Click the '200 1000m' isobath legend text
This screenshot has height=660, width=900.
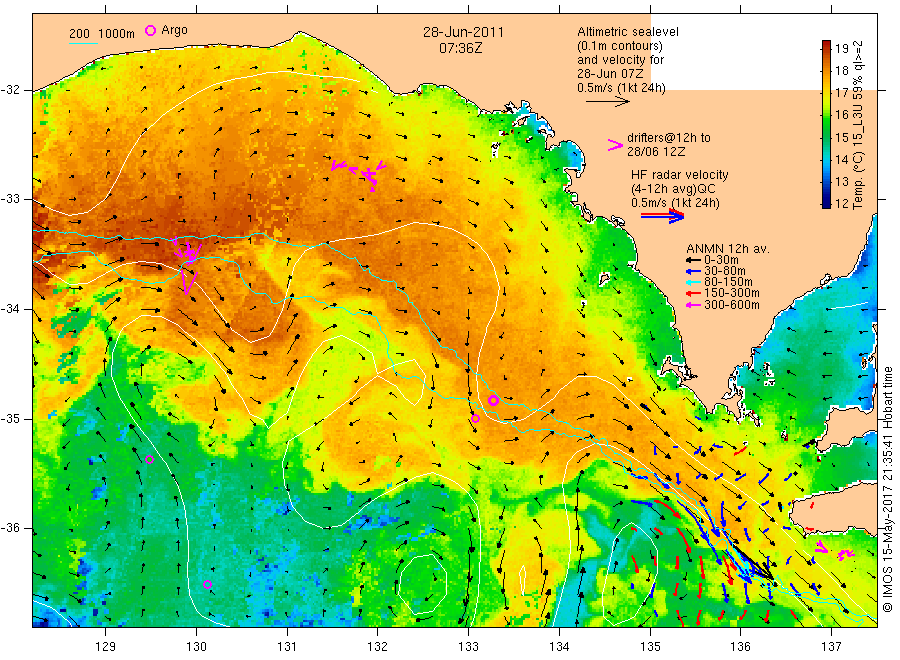click(102, 34)
